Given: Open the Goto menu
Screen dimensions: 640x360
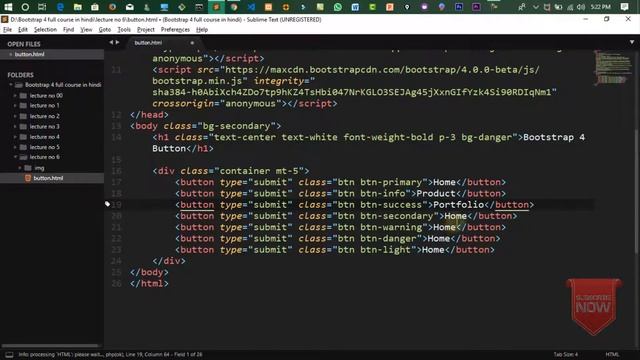Looking at the screenshot, I should 105,29.
